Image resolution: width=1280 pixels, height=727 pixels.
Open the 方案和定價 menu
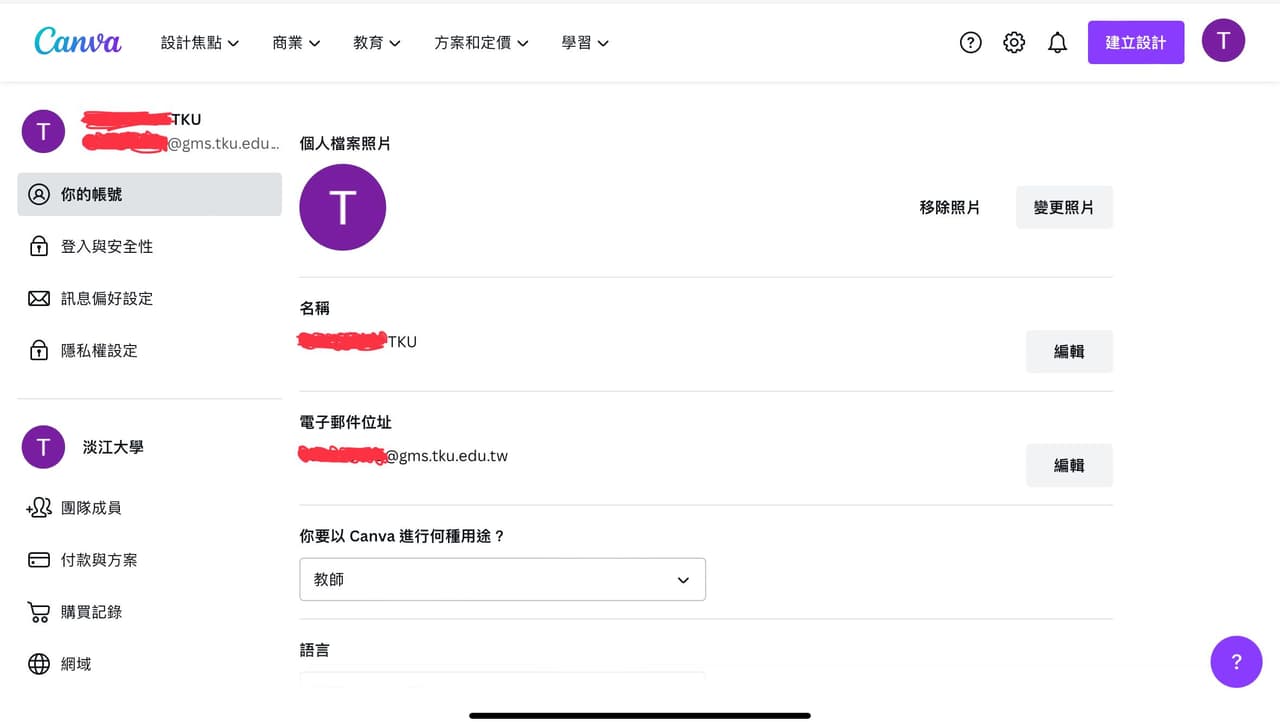[481, 42]
